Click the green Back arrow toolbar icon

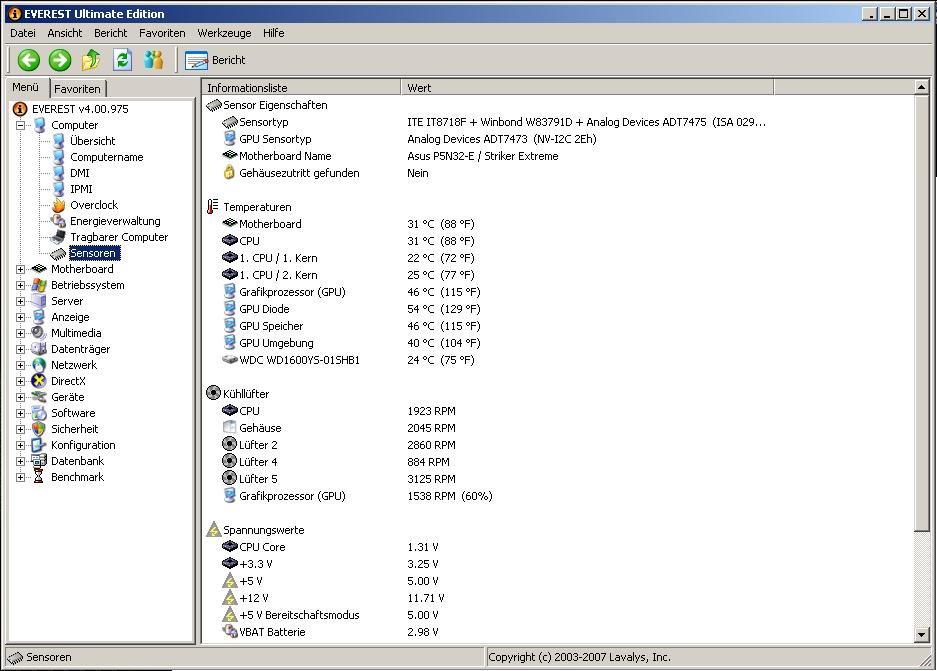pyautogui.click(x=28, y=60)
